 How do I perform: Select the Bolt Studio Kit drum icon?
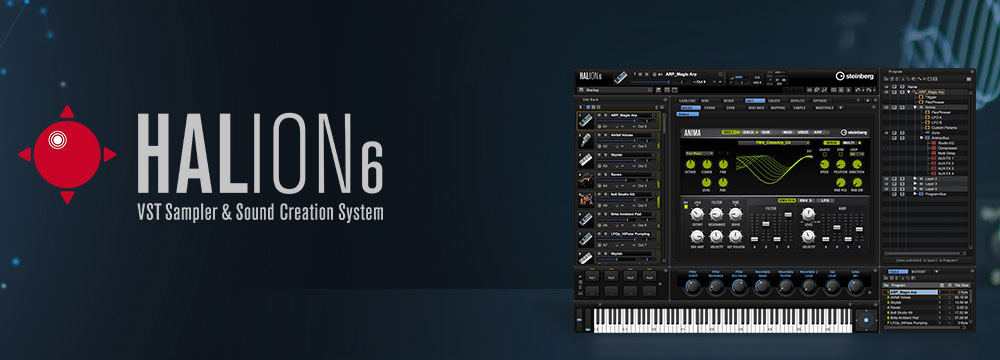[585, 199]
